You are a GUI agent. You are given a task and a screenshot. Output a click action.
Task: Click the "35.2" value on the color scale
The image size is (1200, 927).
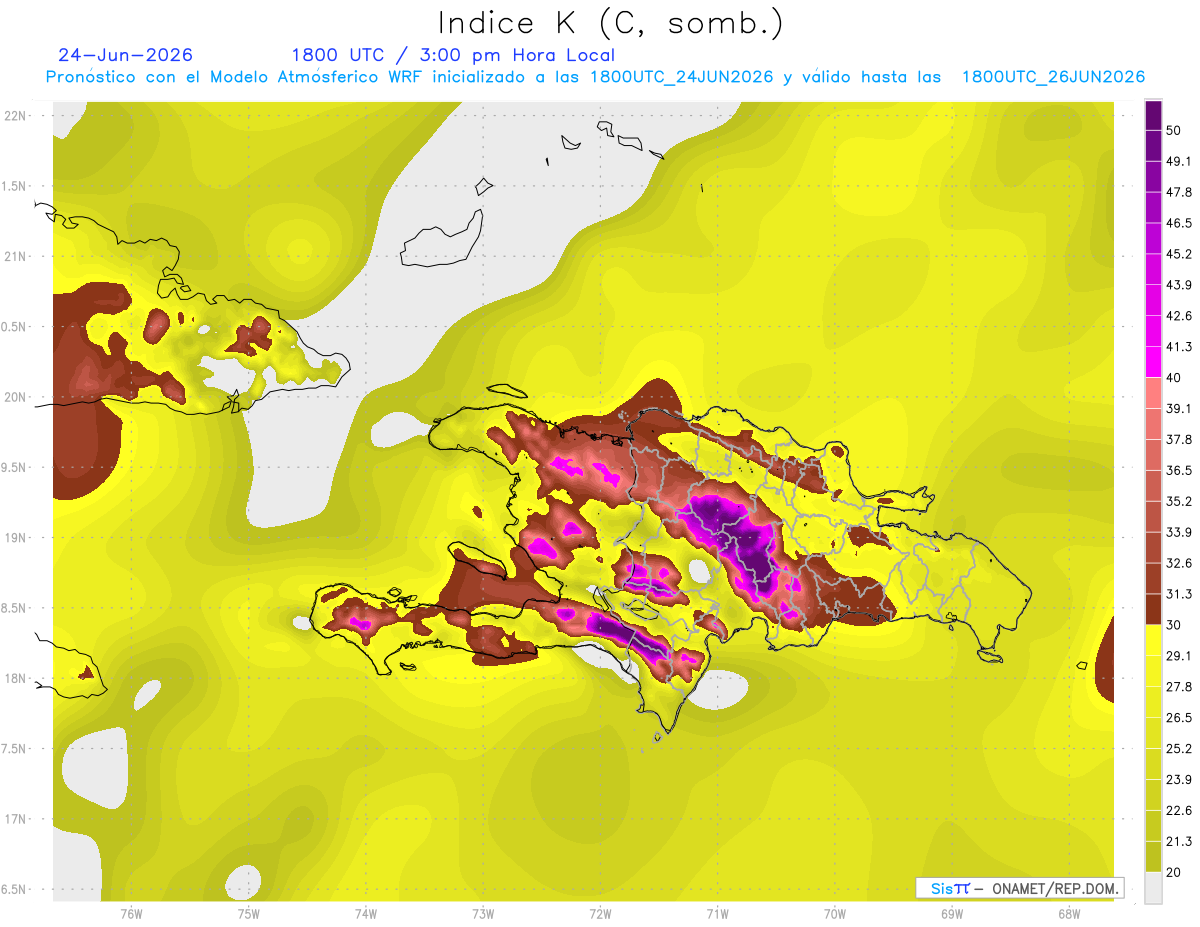tap(1179, 501)
